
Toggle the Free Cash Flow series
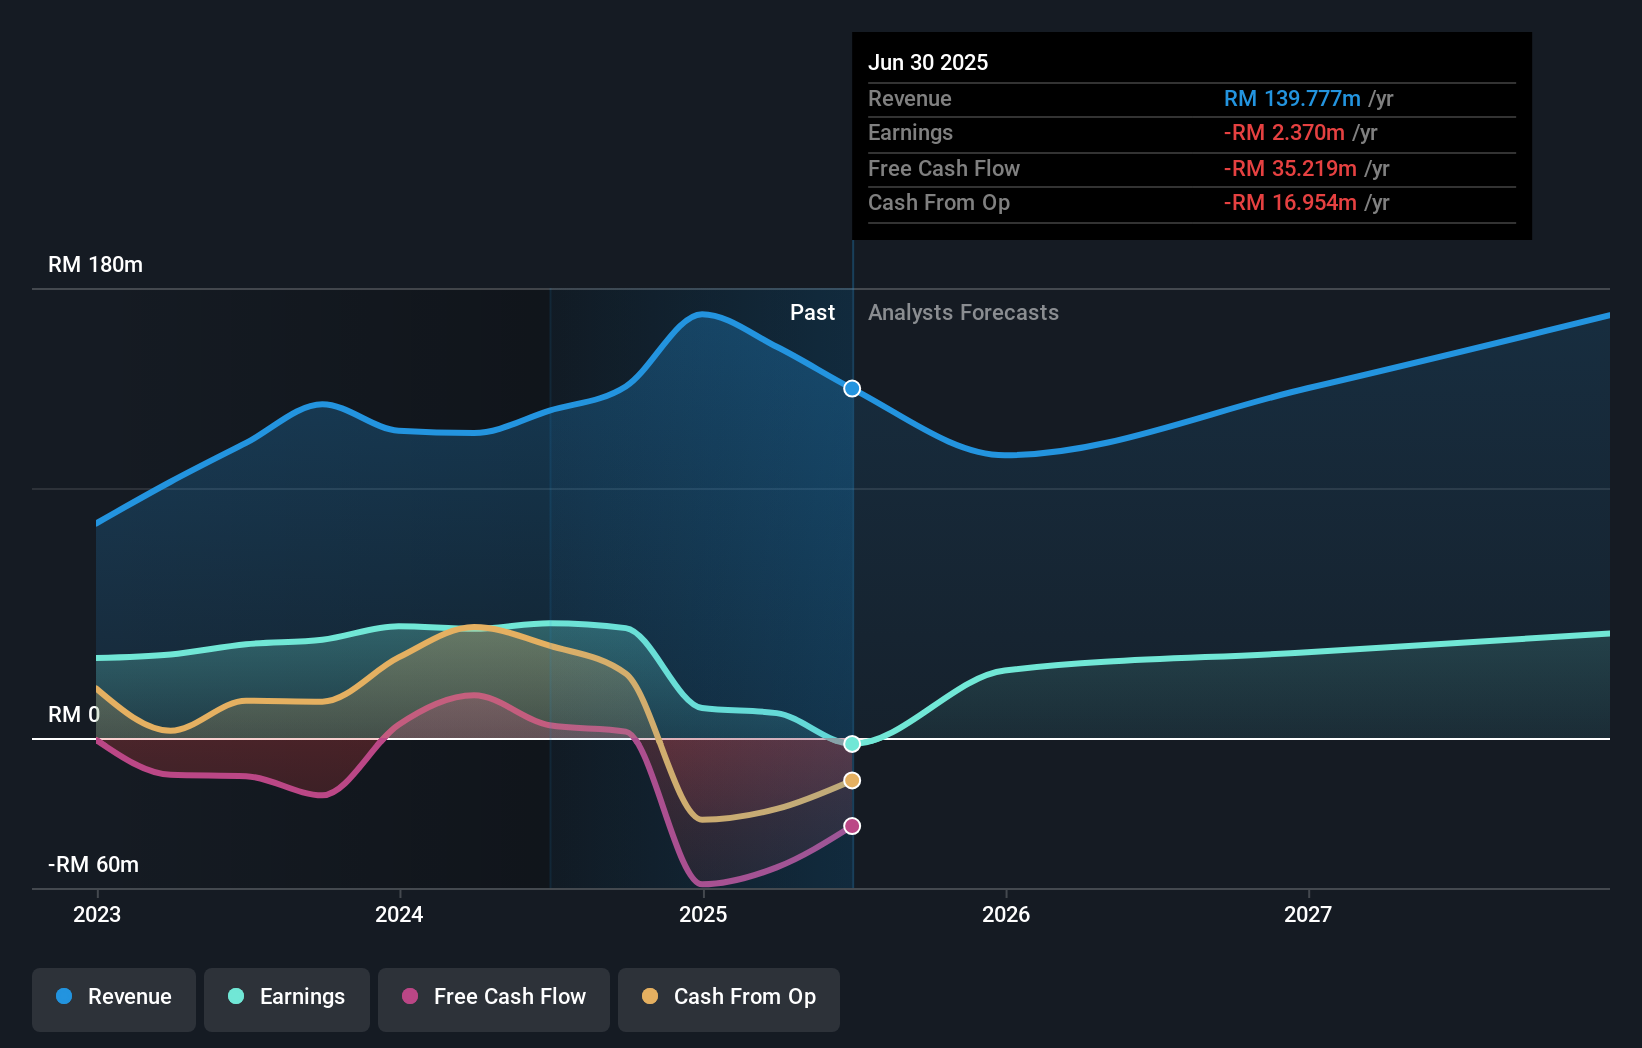[x=493, y=997]
